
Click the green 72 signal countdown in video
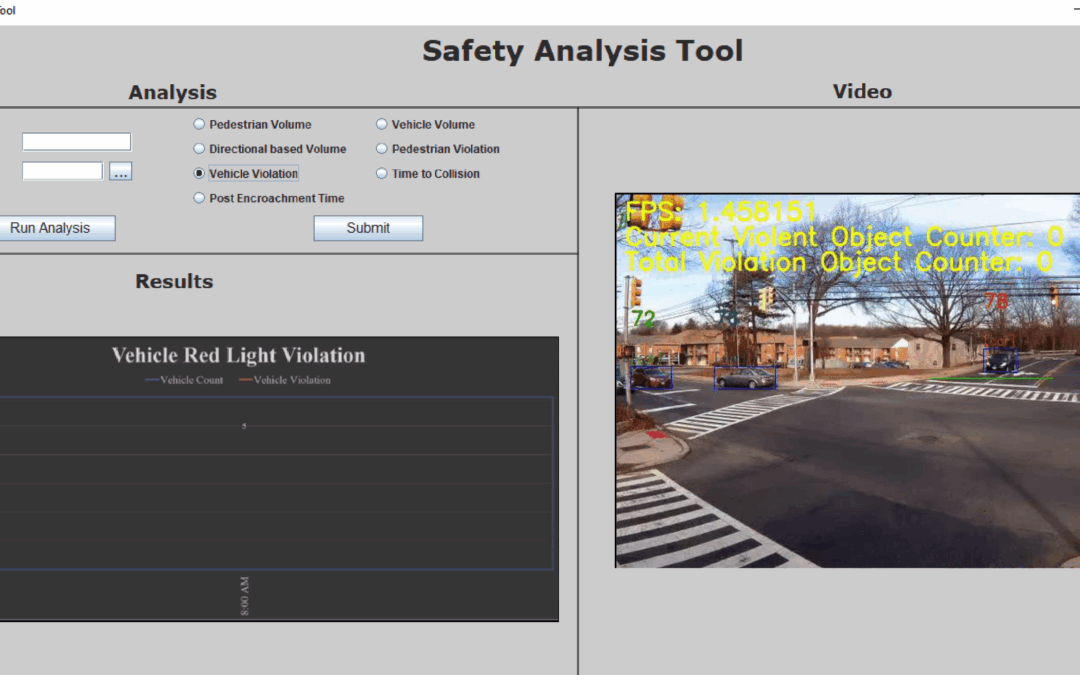[643, 319]
